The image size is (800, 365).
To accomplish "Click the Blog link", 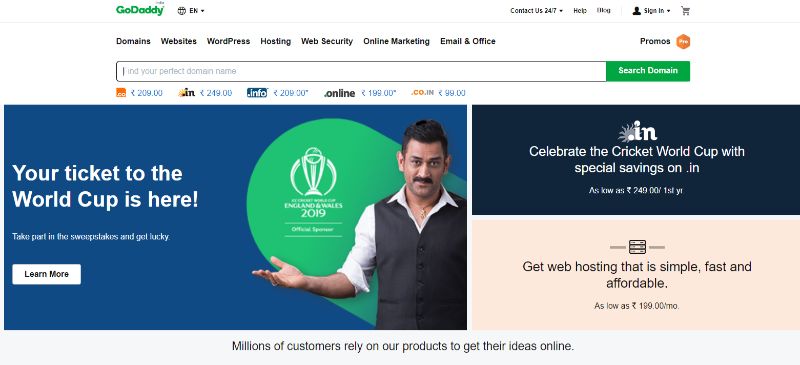I will click(x=604, y=10).
